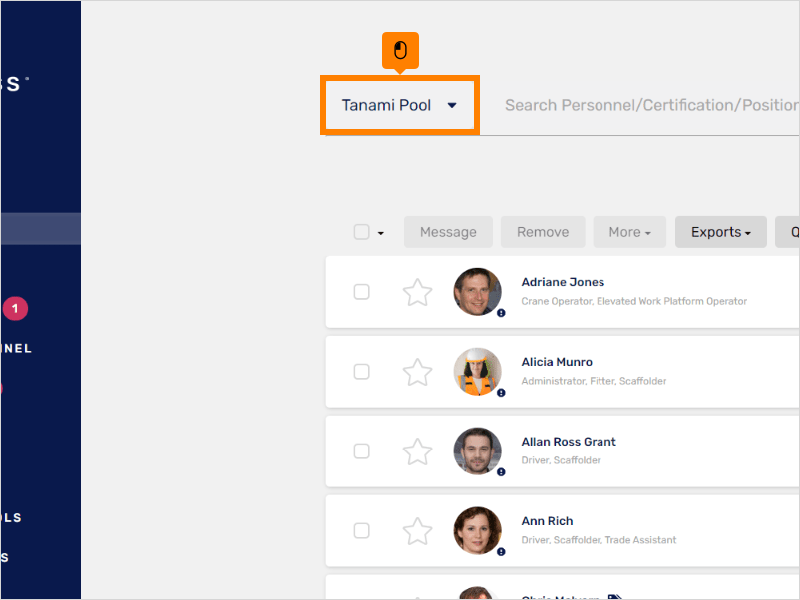
Task: Check the box next to Adriane Jones
Action: (361, 291)
